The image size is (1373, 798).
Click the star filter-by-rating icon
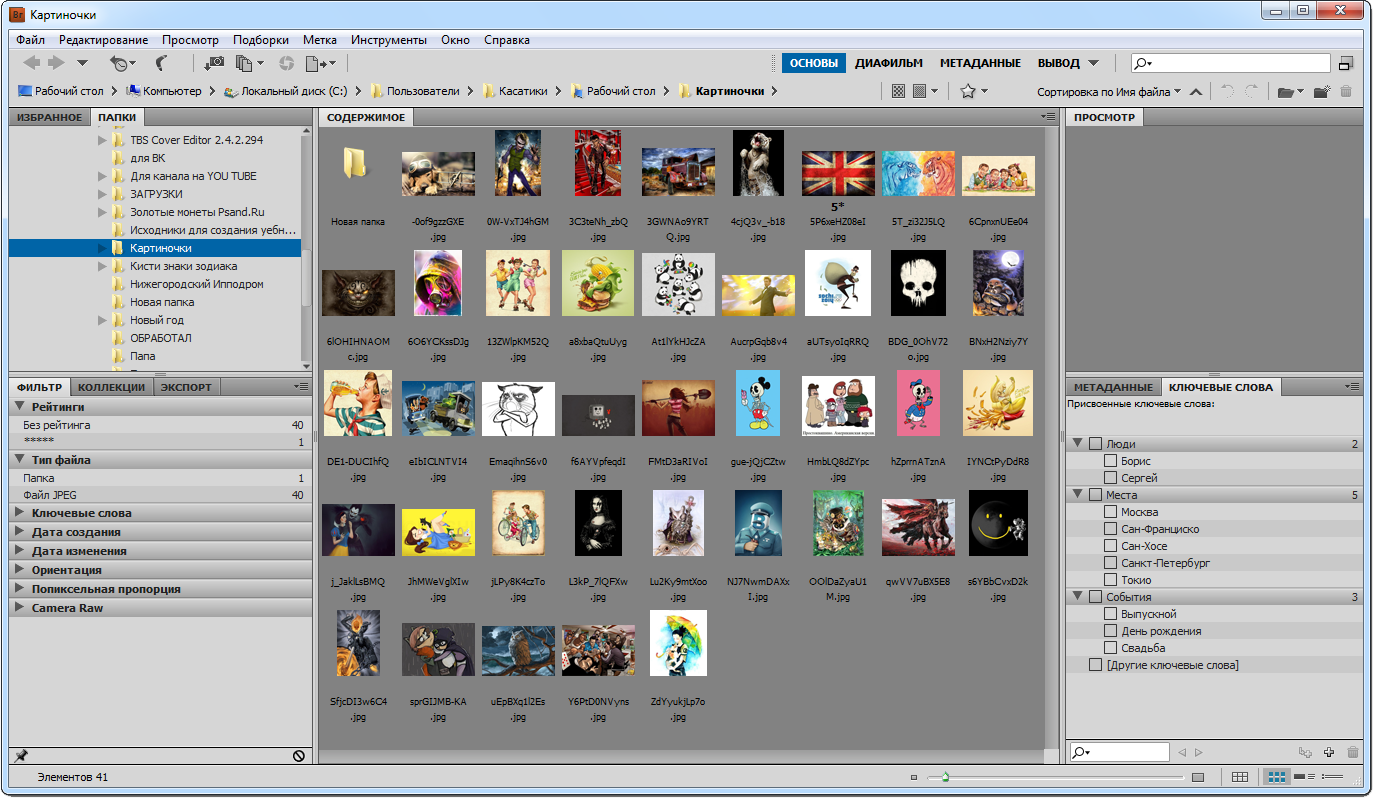(967, 91)
